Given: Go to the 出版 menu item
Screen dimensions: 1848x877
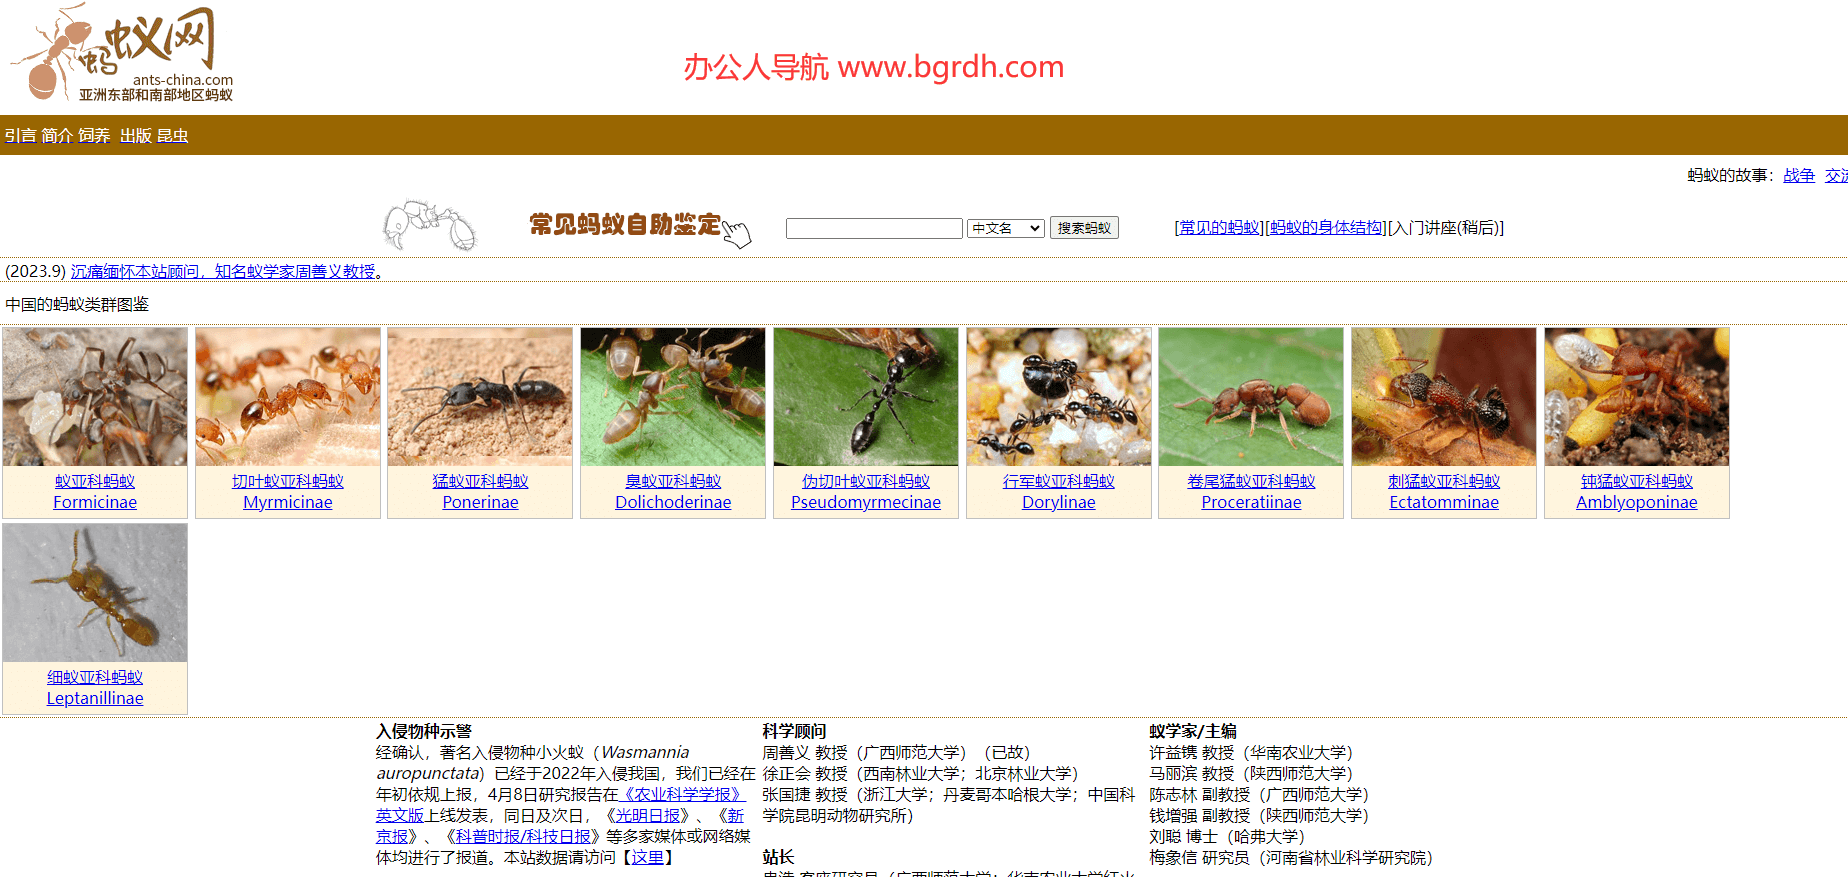Looking at the screenshot, I should [x=135, y=136].
